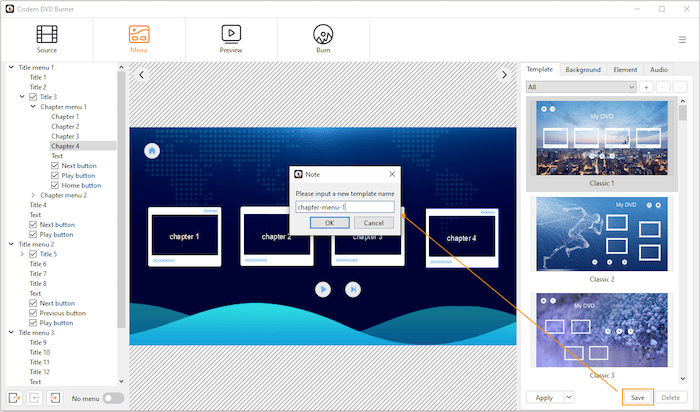
Task: Open the All template category dropdown
Action: click(581, 87)
